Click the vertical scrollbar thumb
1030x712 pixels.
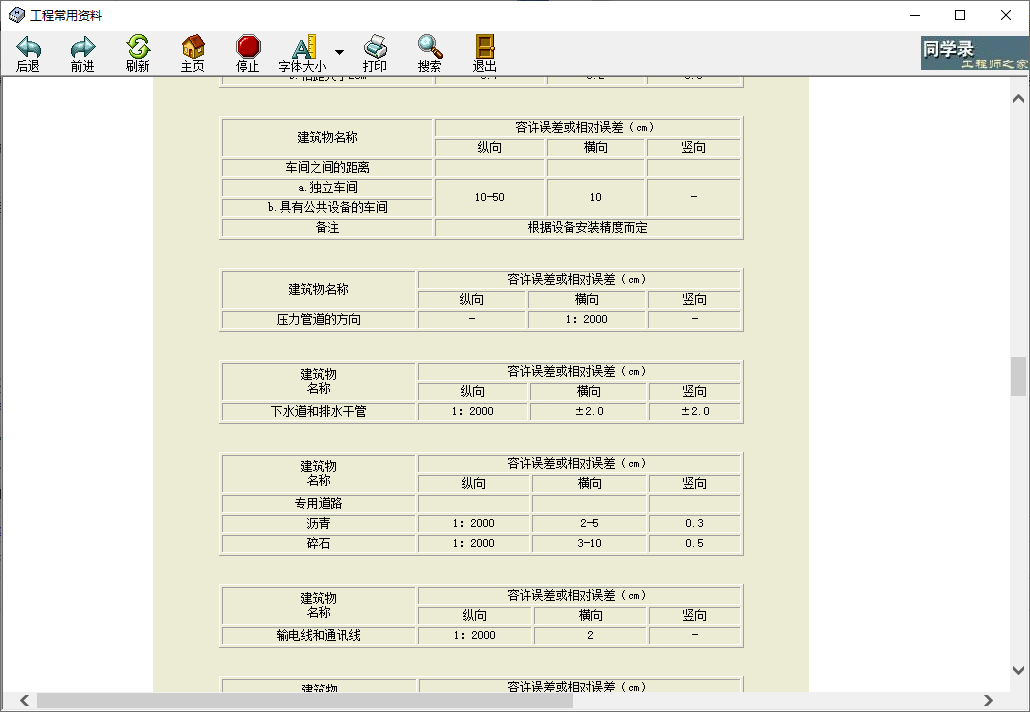pos(1018,377)
